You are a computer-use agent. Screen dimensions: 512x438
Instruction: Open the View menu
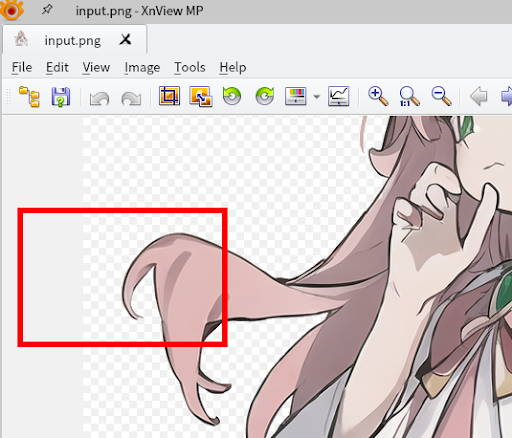(96, 68)
